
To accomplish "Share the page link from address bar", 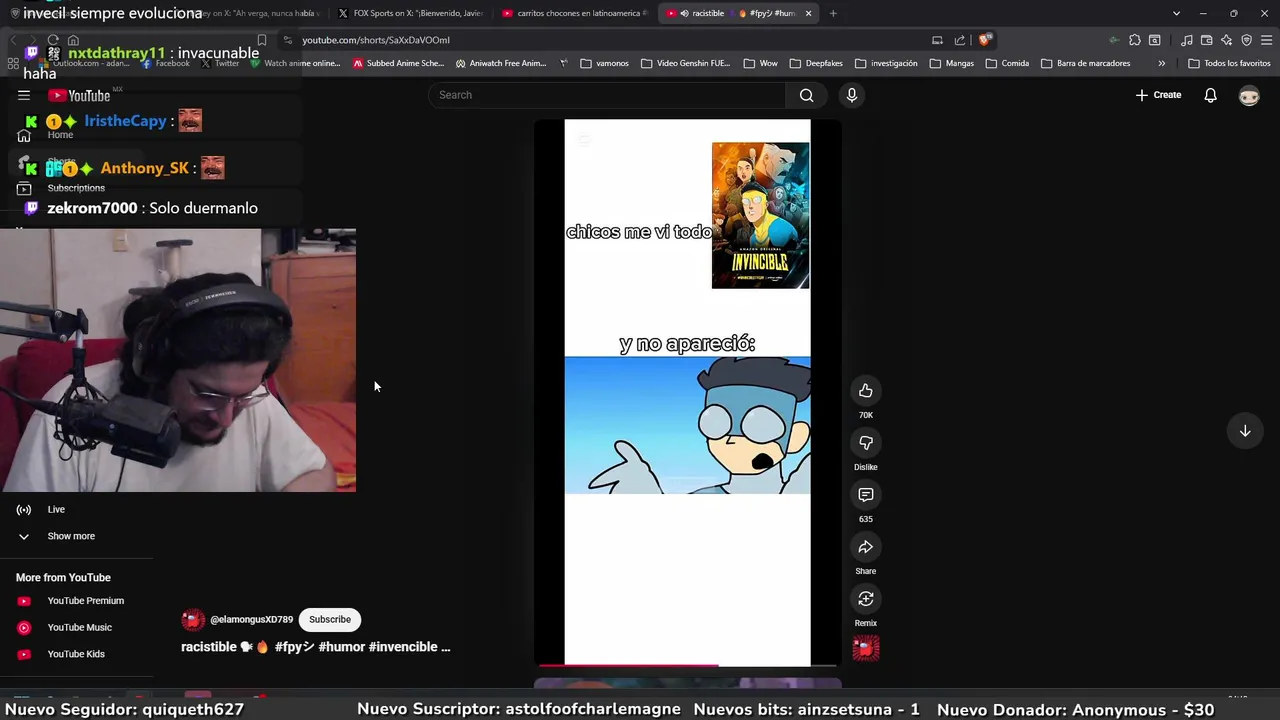I will [x=960, y=40].
